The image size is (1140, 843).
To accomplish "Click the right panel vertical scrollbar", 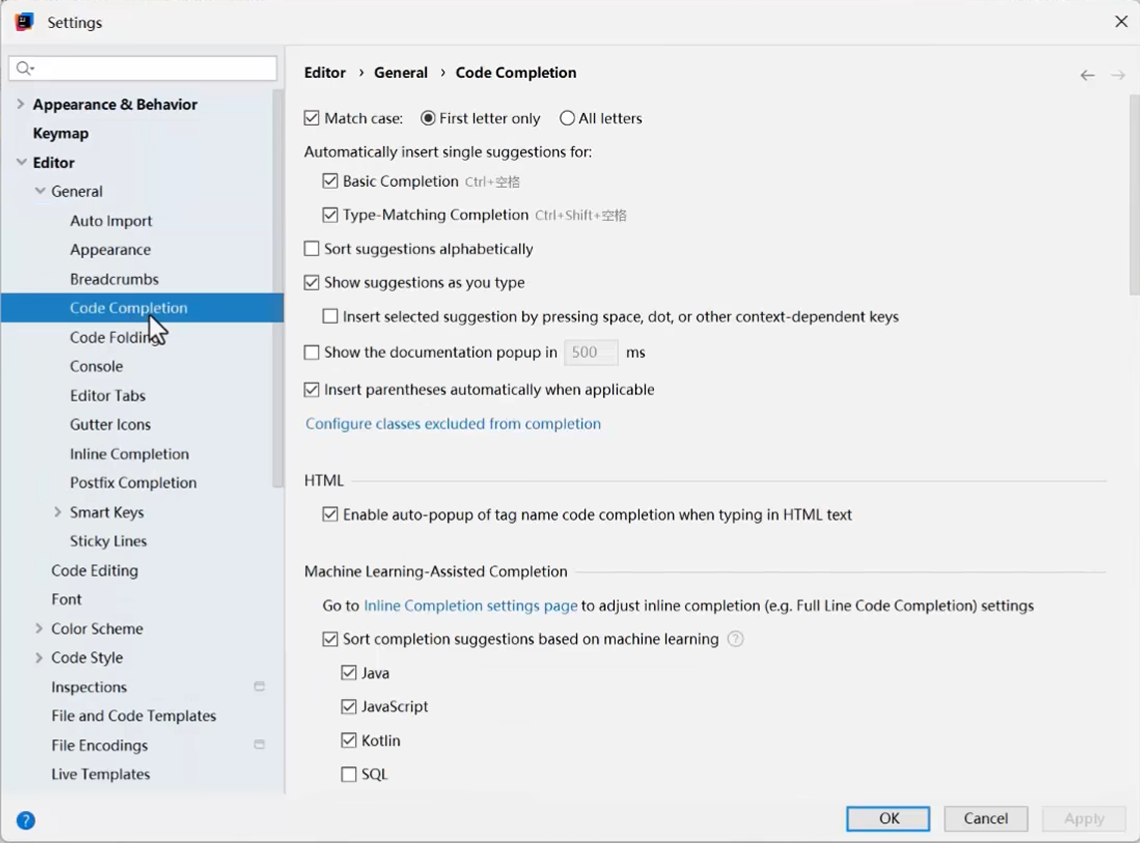I will 1133,195.
